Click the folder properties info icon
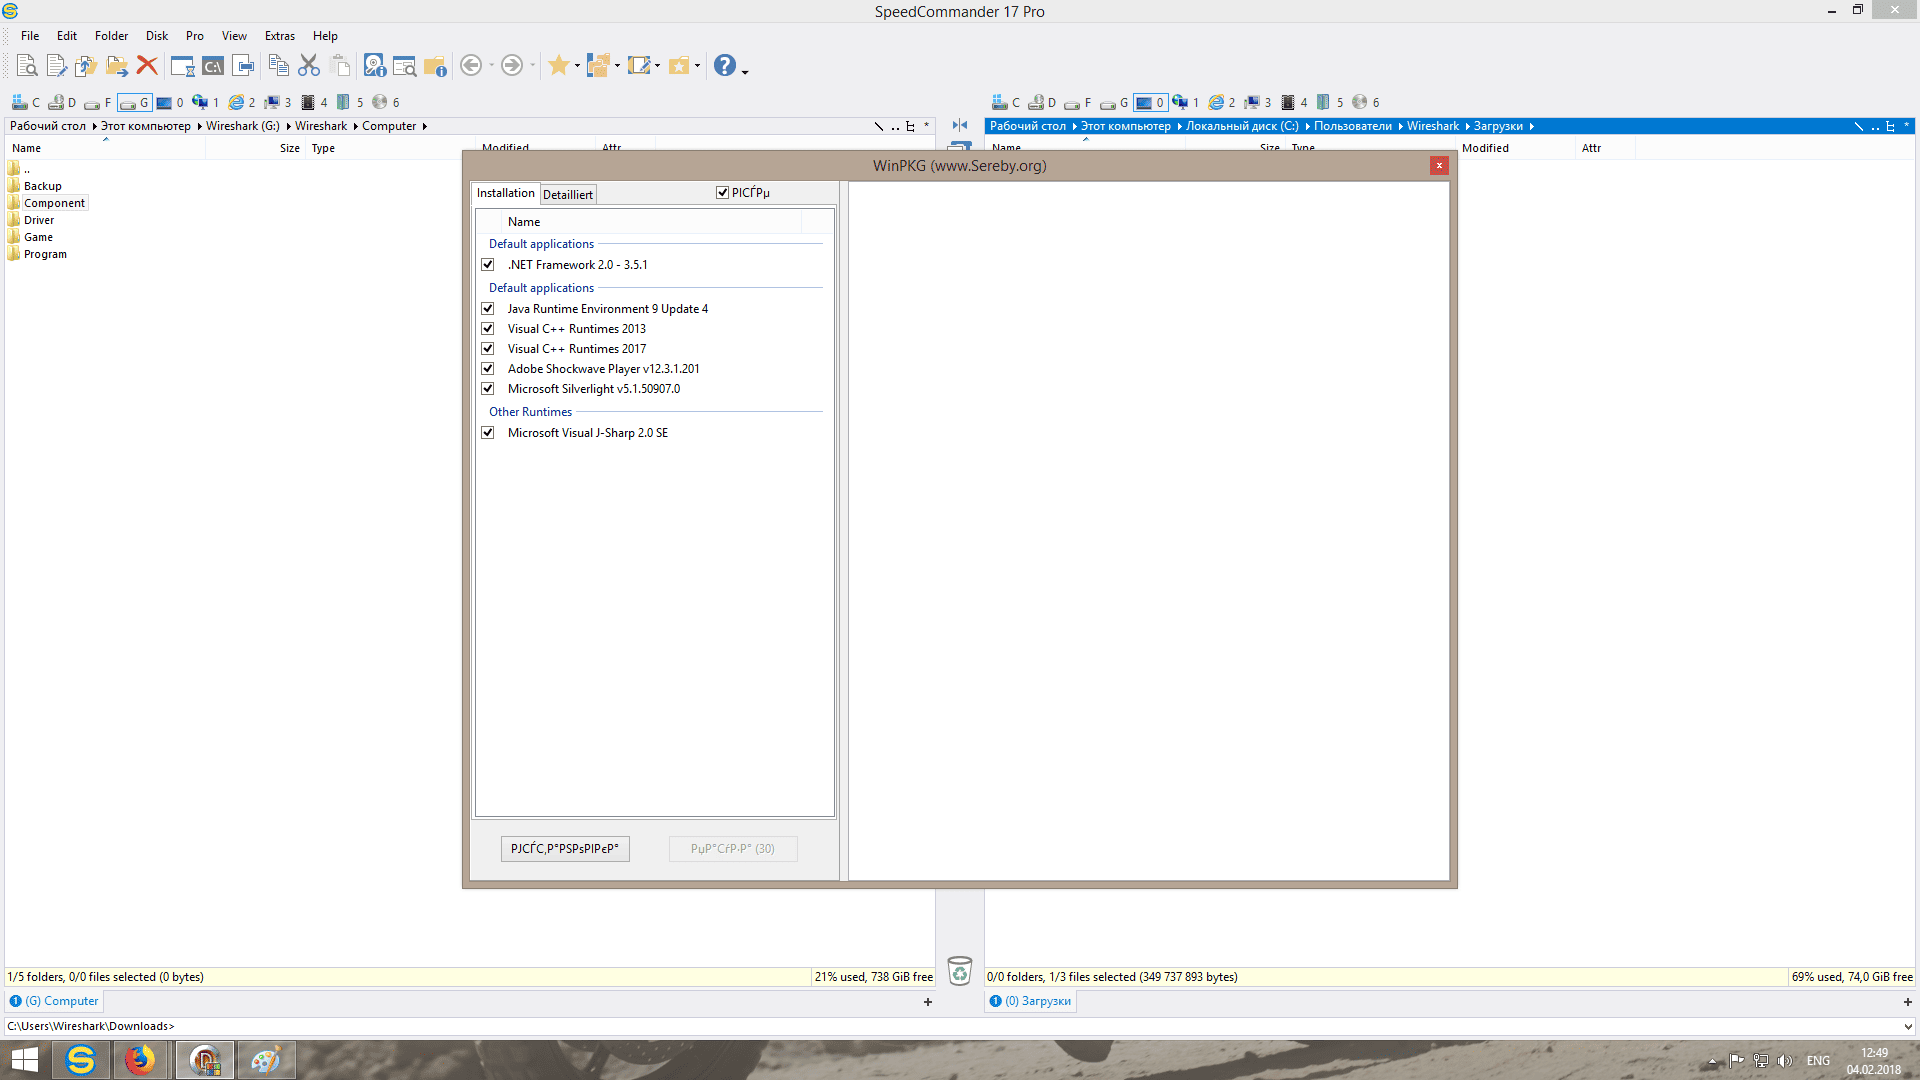Image resolution: width=1920 pixels, height=1080 pixels. [435, 66]
